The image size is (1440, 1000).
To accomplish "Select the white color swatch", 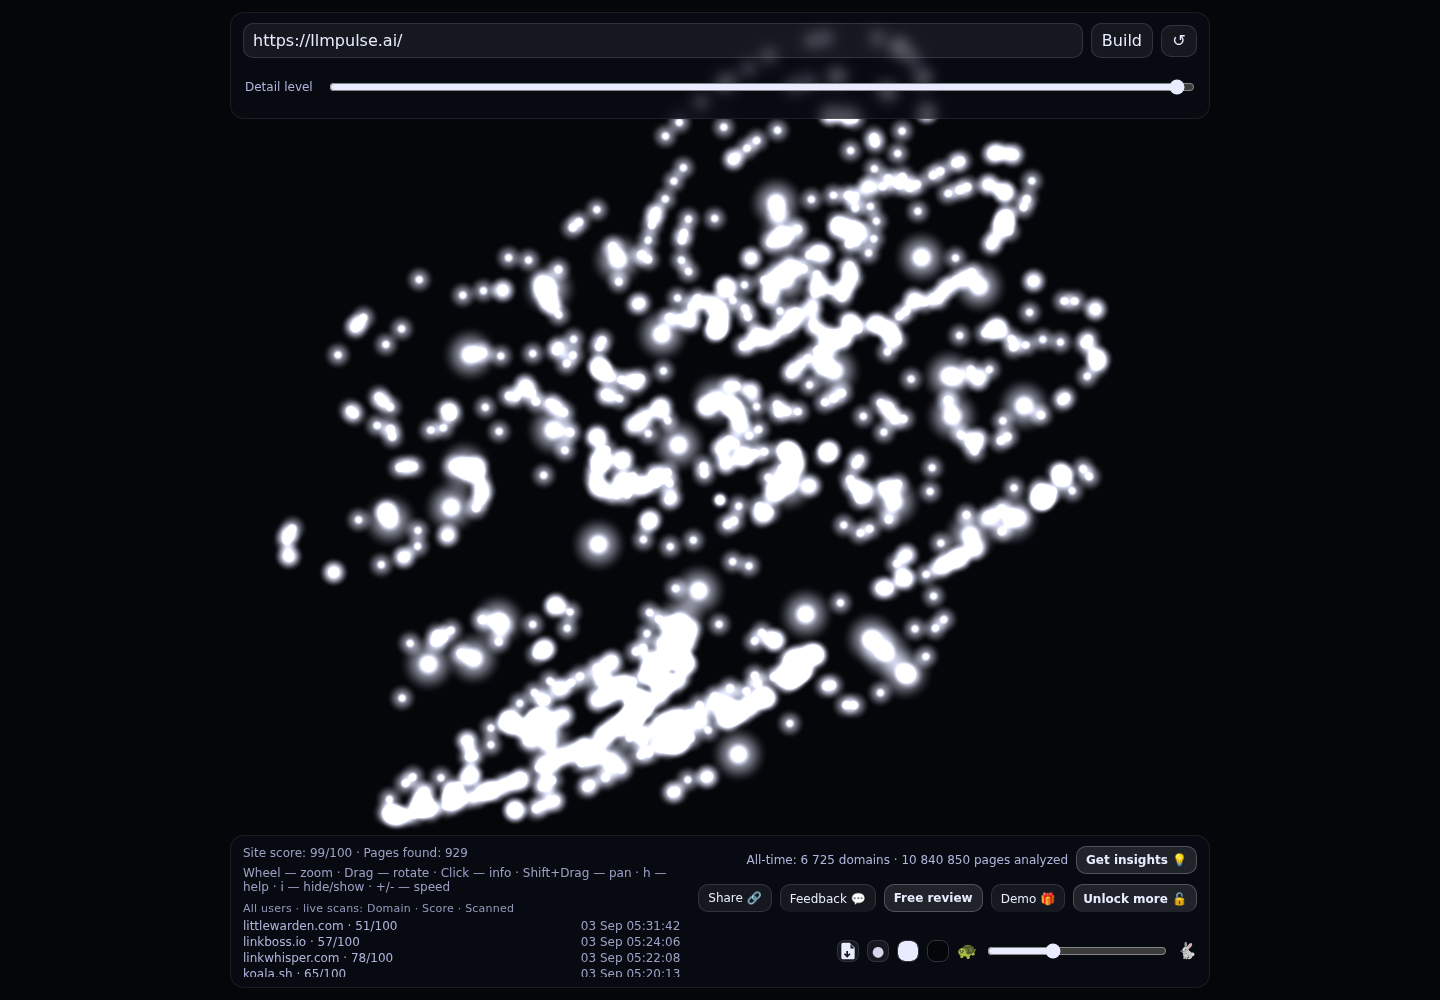I will (908, 951).
